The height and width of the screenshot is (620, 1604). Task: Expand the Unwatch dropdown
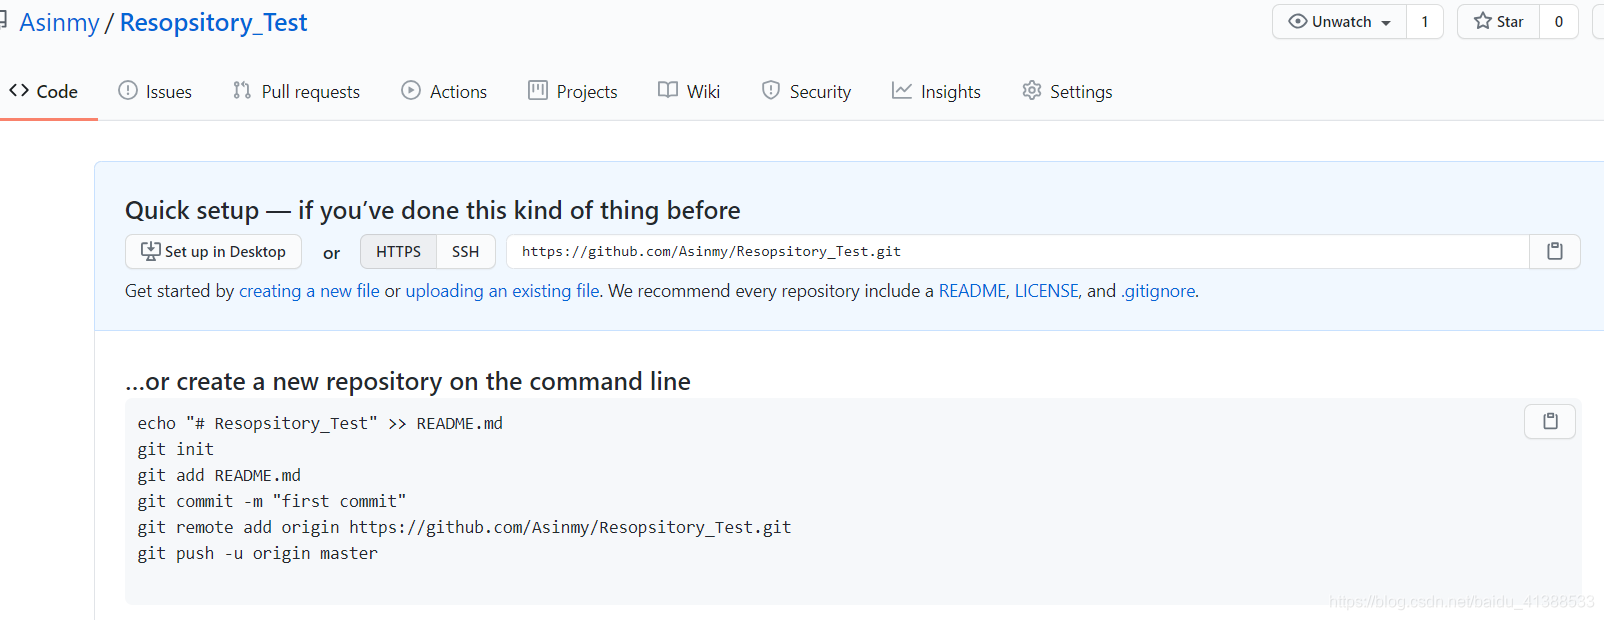click(1340, 22)
